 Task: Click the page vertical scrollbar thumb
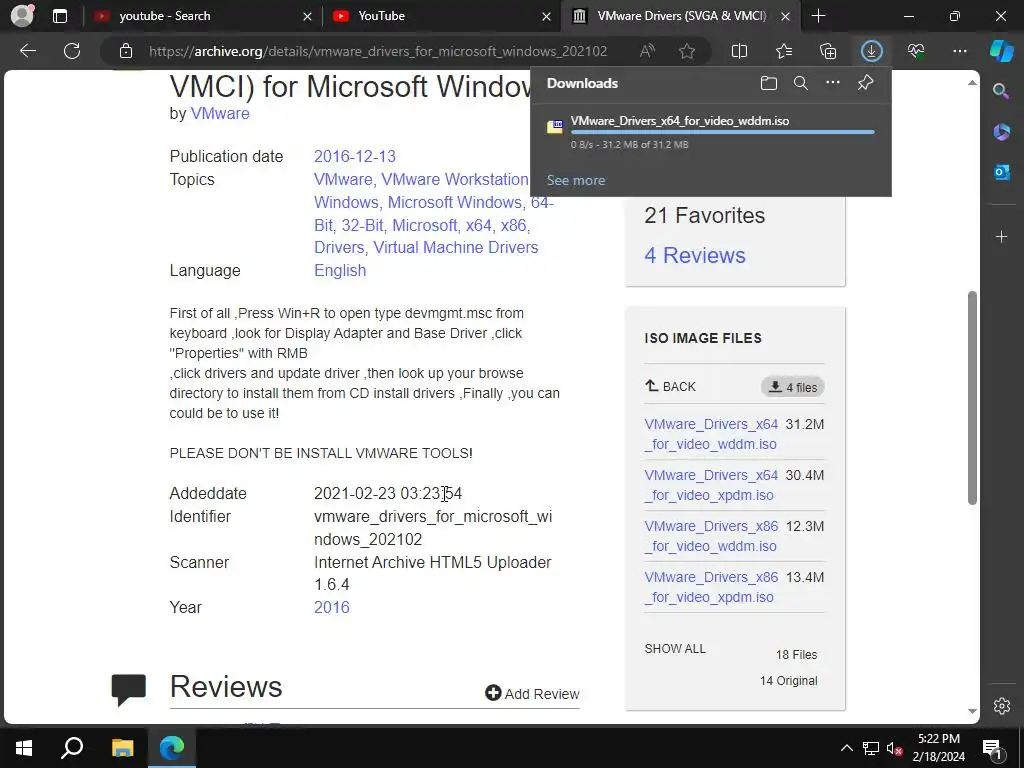coord(972,397)
